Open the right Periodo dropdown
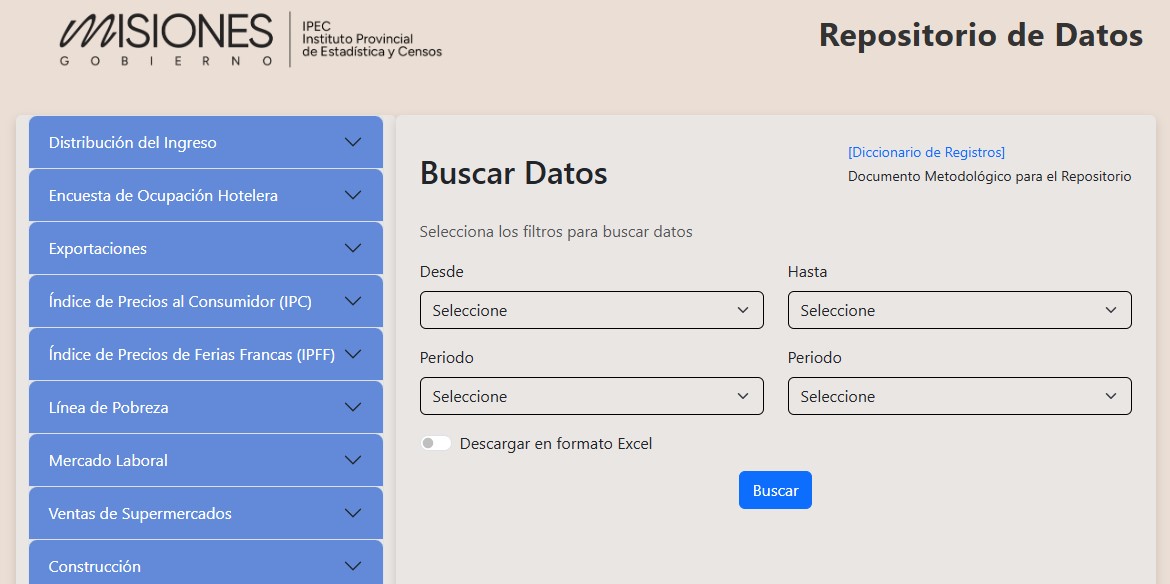Screen dimensions: 1170x584 pyautogui.click(x=959, y=396)
